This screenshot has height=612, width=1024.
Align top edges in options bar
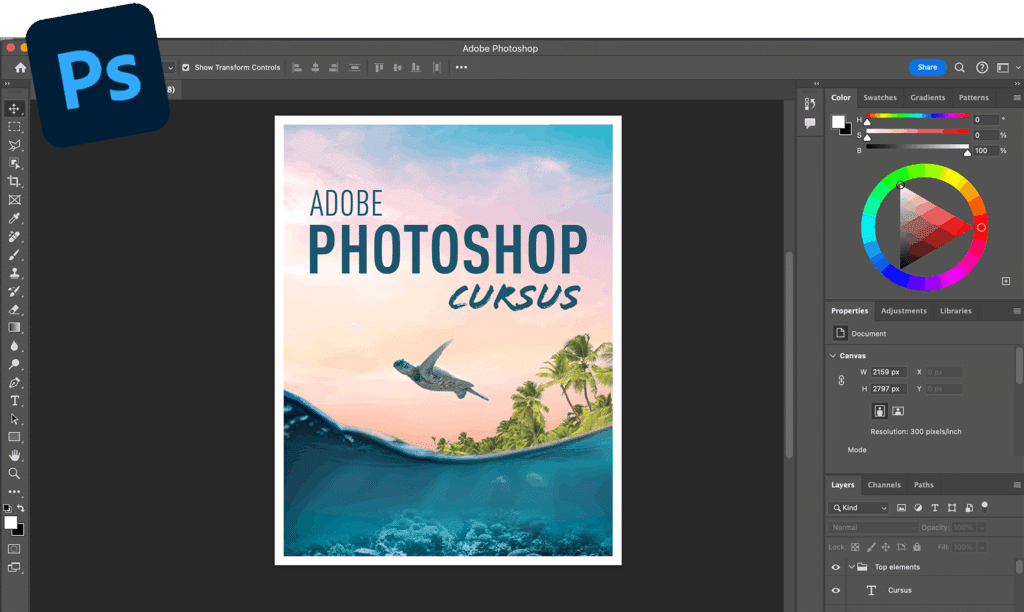pos(379,67)
